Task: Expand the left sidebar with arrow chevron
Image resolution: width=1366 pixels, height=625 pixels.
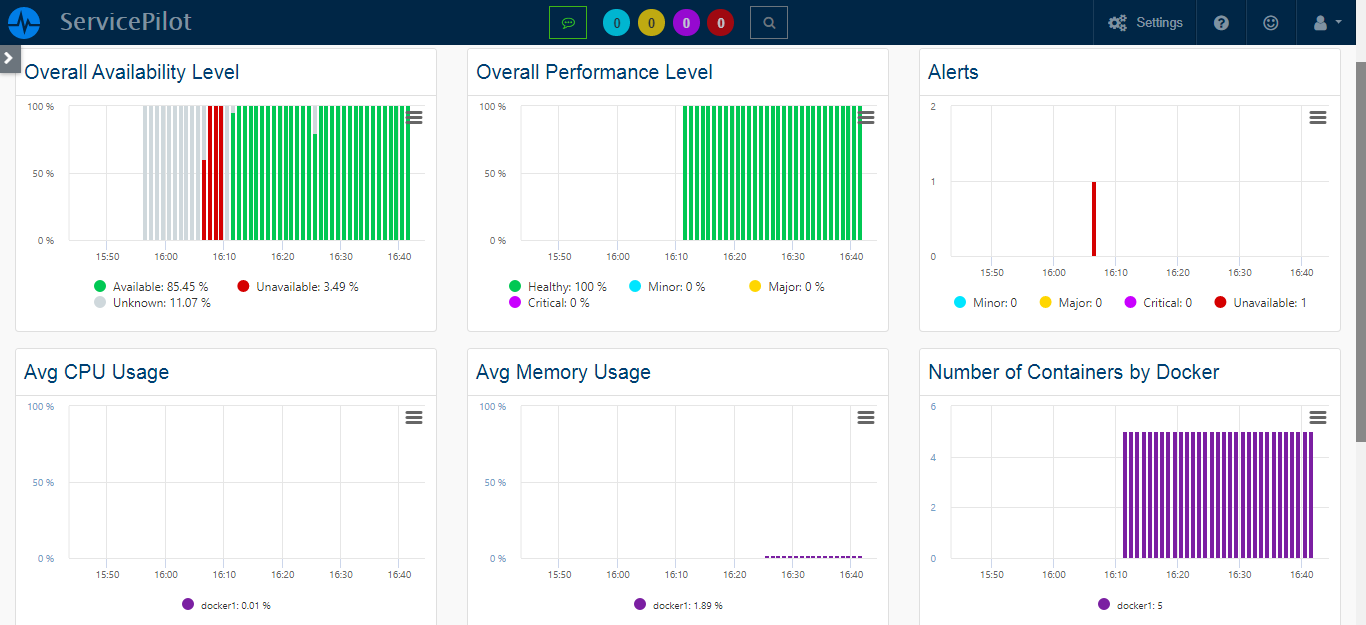Action: click(9, 58)
